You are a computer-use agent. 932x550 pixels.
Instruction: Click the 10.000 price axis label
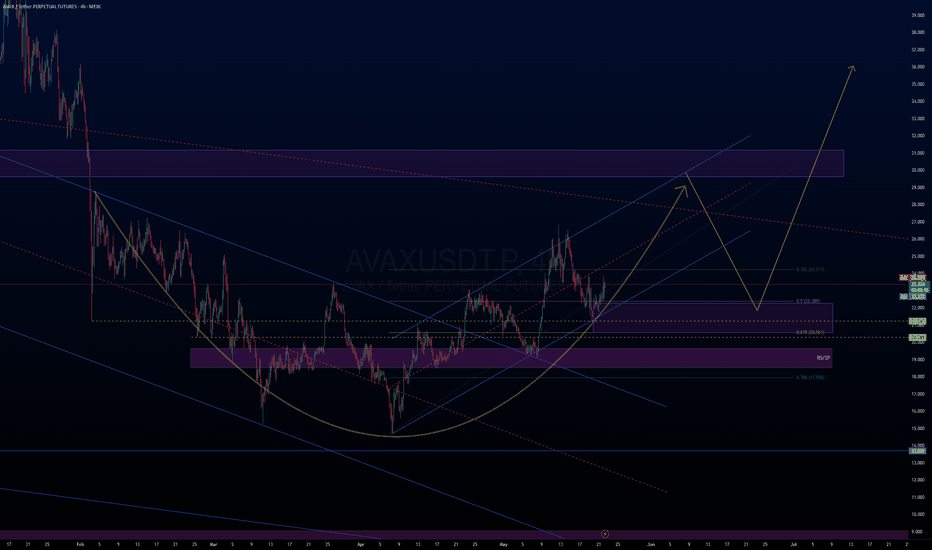[918, 514]
